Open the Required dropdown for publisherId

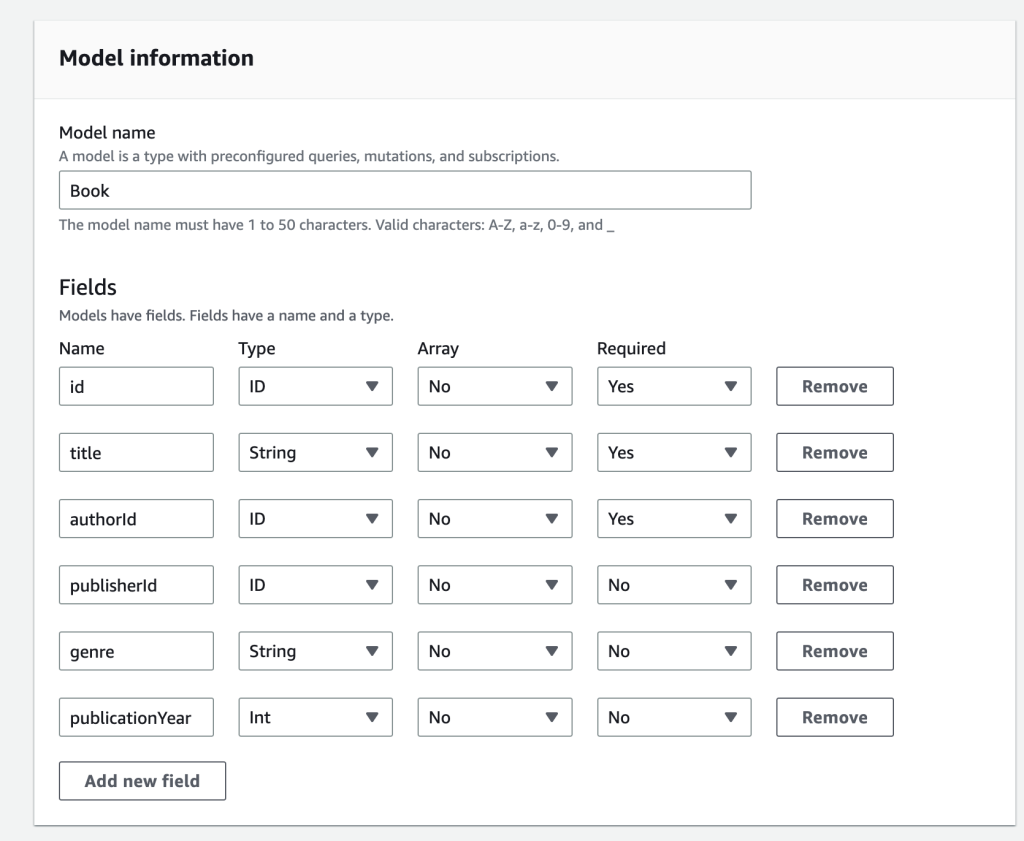(x=673, y=584)
